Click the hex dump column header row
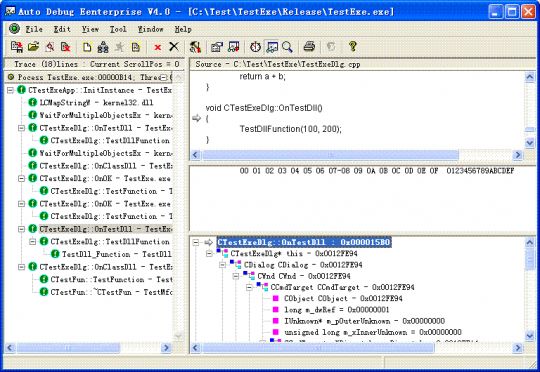The height and width of the screenshot is (372, 540). coord(377,171)
